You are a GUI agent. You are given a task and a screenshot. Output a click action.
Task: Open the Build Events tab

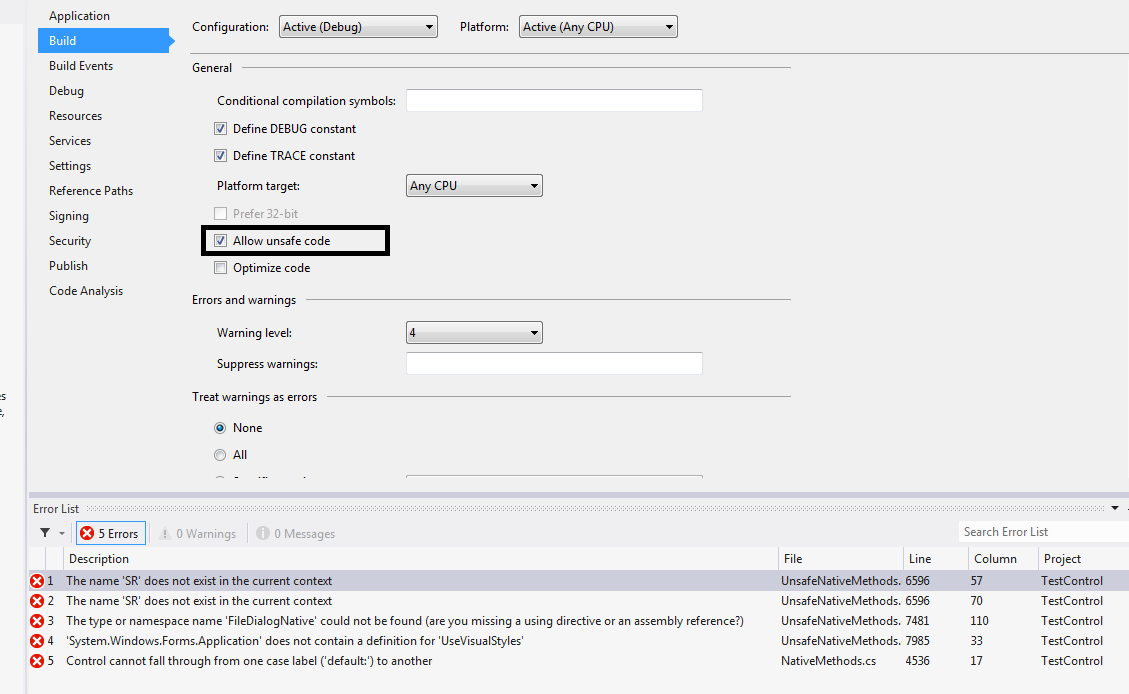pyautogui.click(x=81, y=66)
